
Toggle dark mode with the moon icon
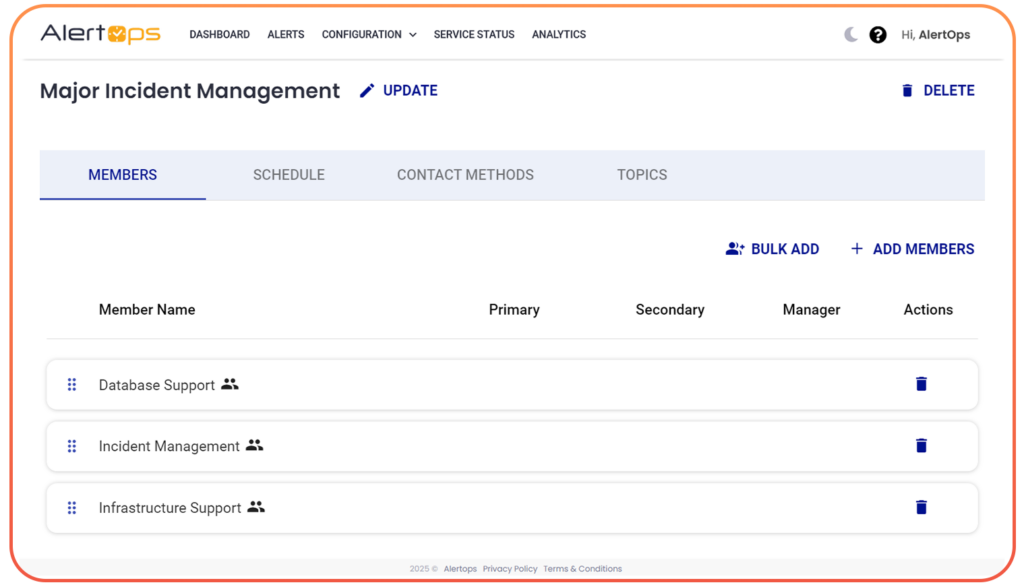pyautogui.click(x=849, y=34)
